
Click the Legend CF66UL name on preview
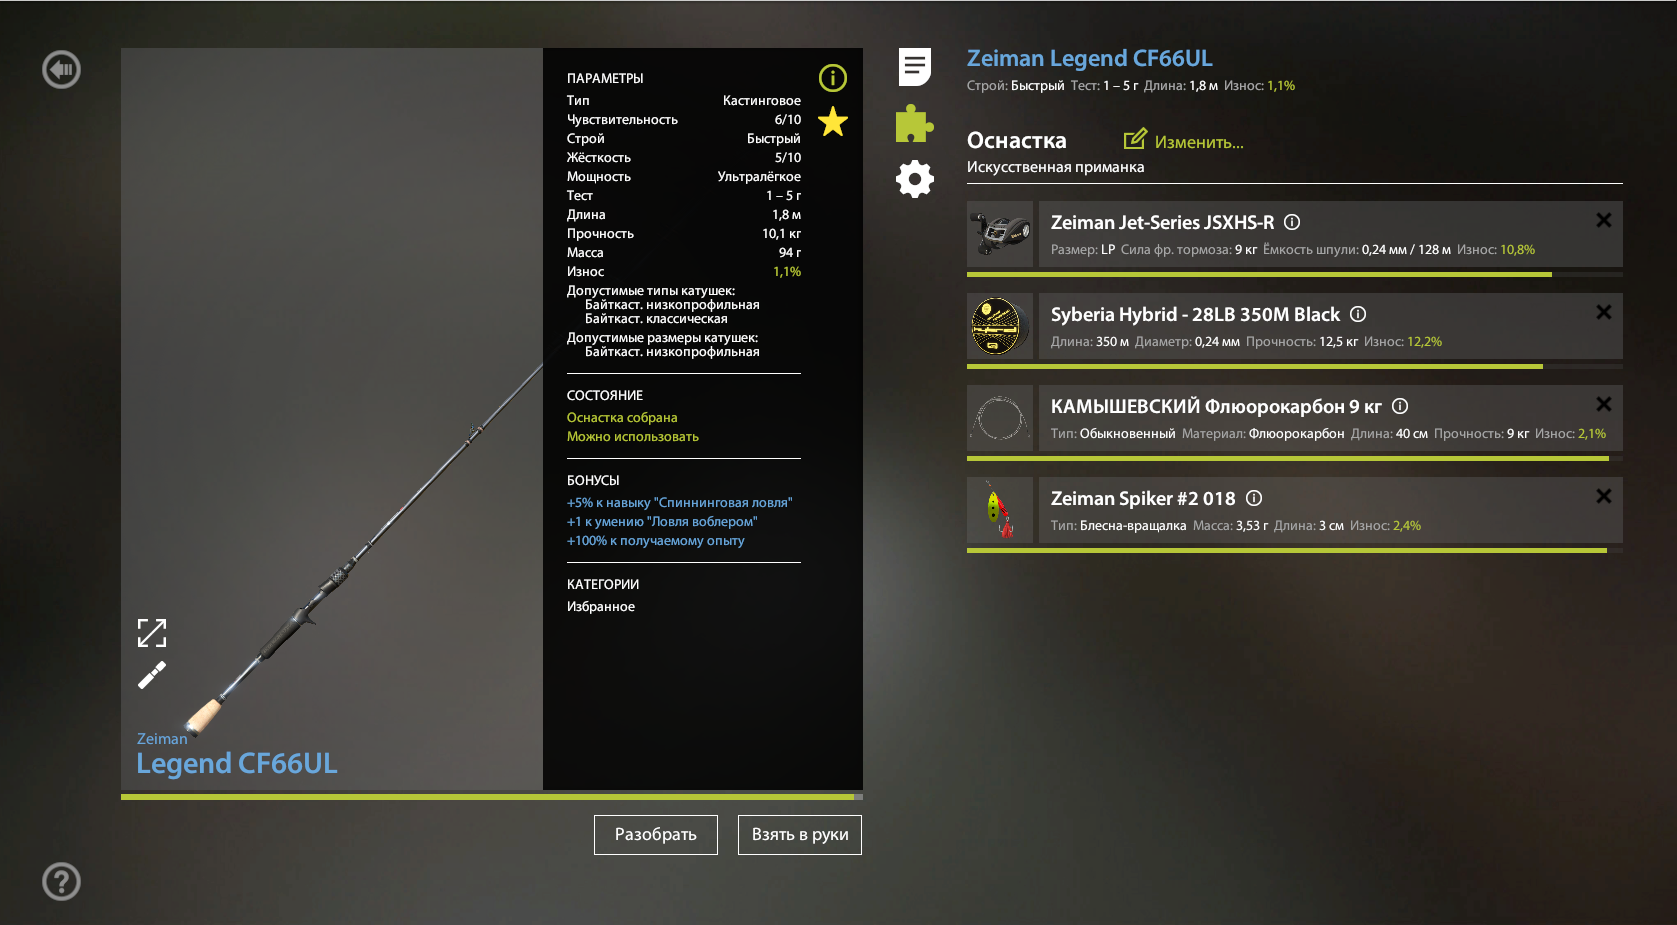(x=237, y=763)
